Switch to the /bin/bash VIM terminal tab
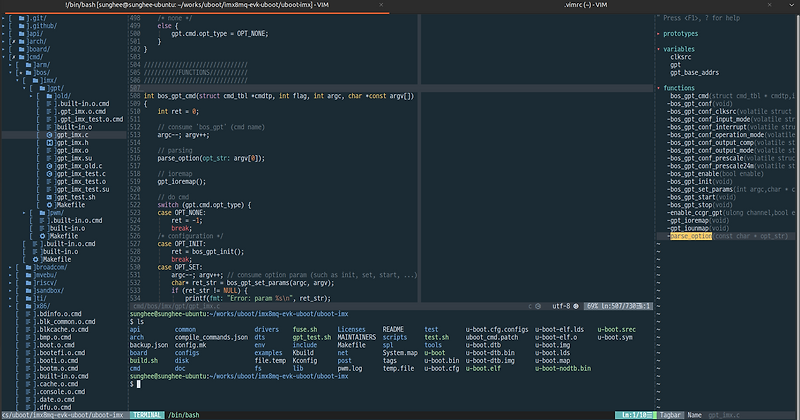This screenshot has height=420, width=800. point(197,5)
